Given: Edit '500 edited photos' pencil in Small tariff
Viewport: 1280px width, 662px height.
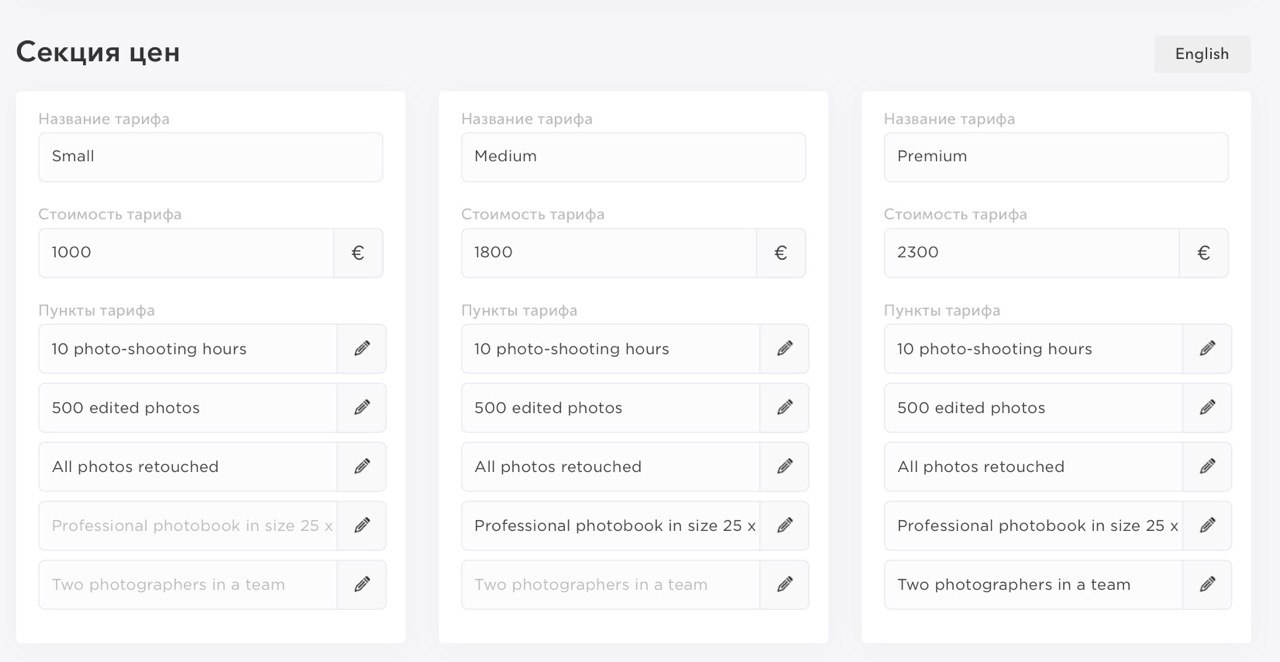Looking at the screenshot, I should pyautogui.click(x=362, y=408).
